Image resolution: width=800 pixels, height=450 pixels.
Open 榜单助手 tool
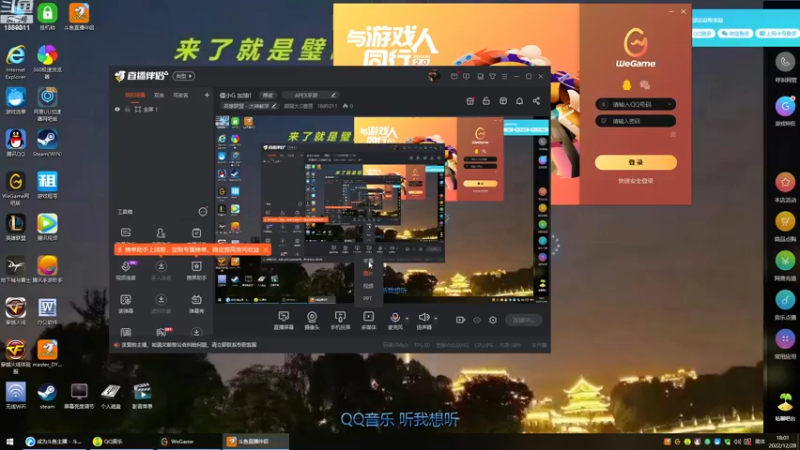(196, 270)
